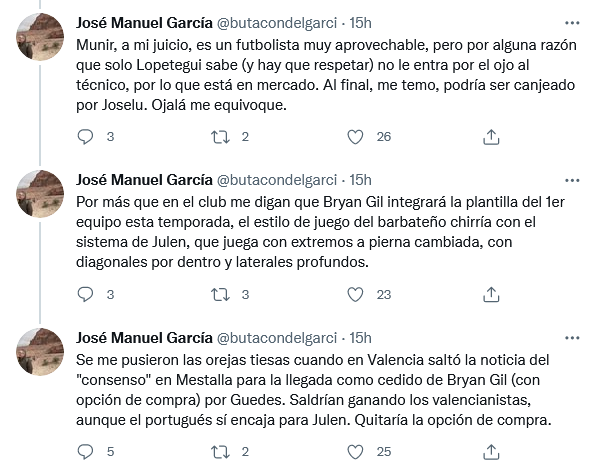Open more options on the Bryan Gil tweet
Viewport: 598px width, 466px height.
coord(572,180)
